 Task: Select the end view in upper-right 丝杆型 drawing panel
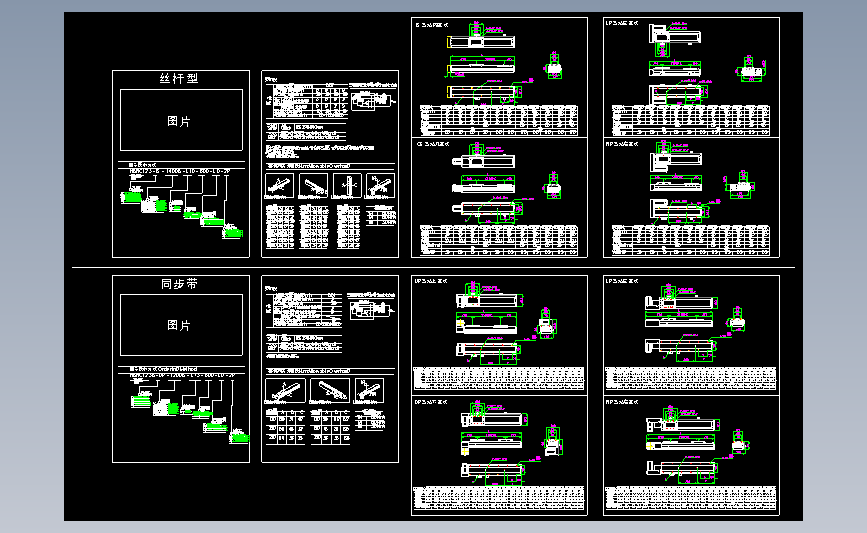point(751,69)
